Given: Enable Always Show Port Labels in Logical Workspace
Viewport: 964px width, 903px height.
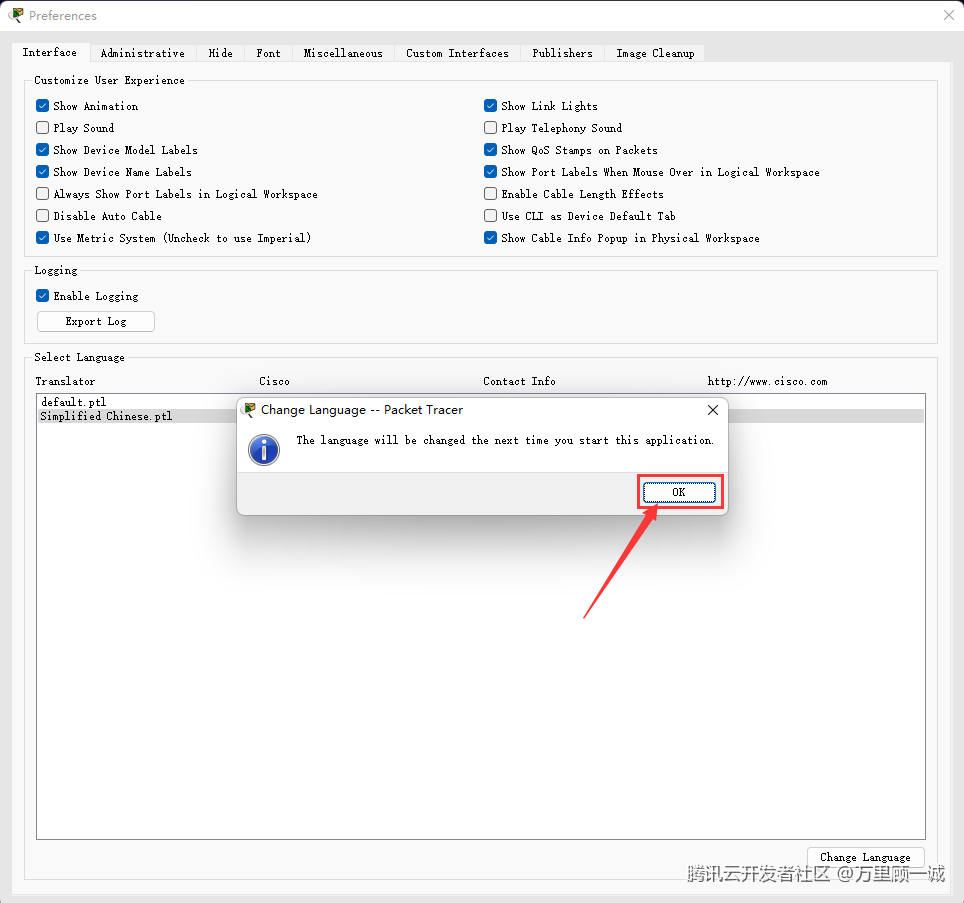Looking at the screenshot, I should (x=42, y=194).
